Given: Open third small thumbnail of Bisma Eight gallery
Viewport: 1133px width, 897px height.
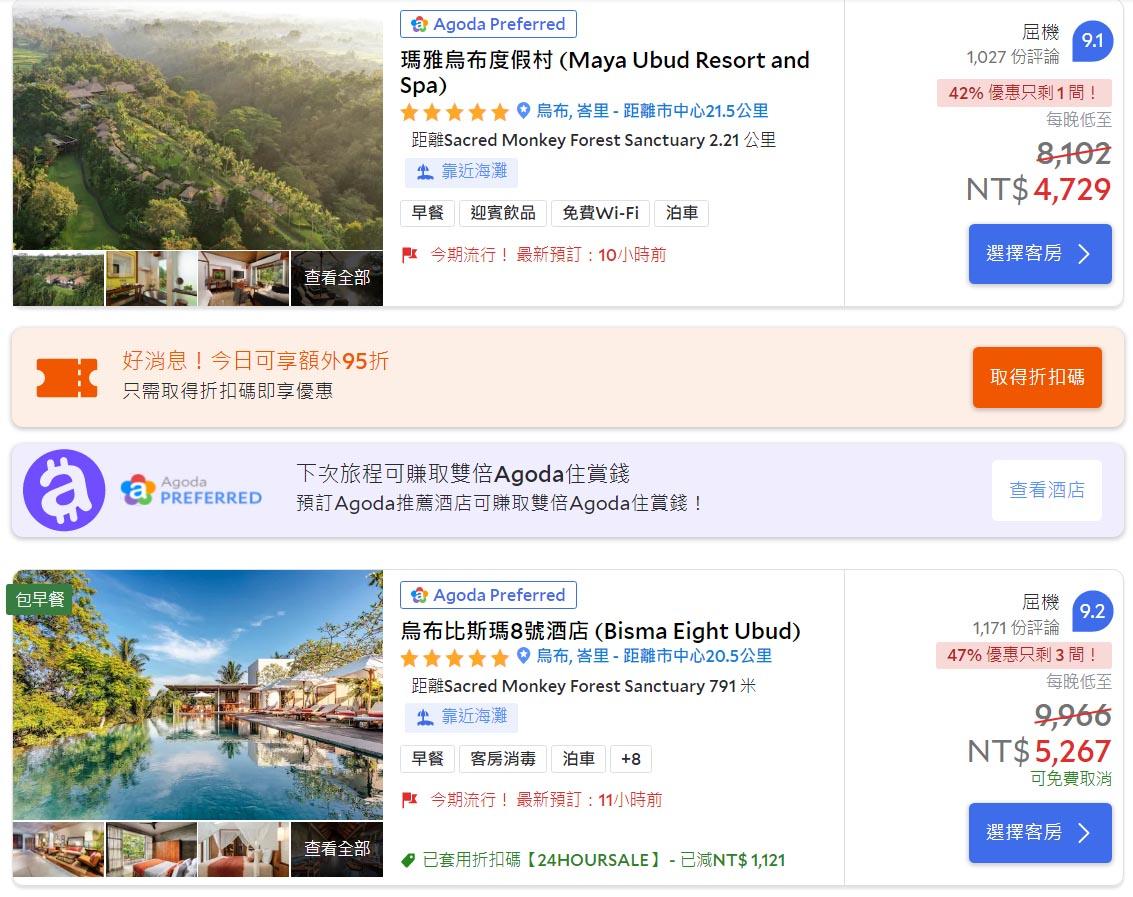Looking at the screenshot, I should (244, 849).
